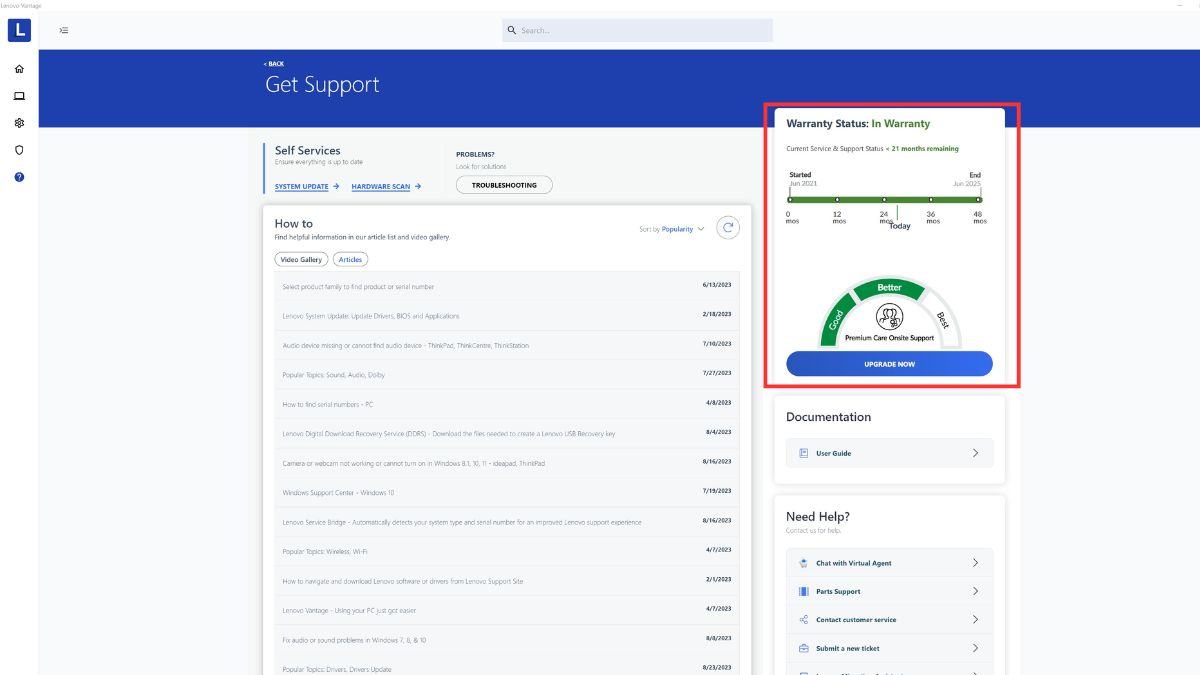Screen dimensions: 1200x675
Task: Select the Support question mark icon
Action: coord(19,177)
